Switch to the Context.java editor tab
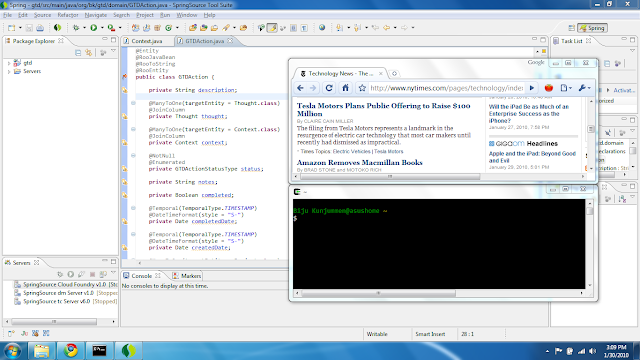This screenshot has width=640, height=360. click(147, 41)
